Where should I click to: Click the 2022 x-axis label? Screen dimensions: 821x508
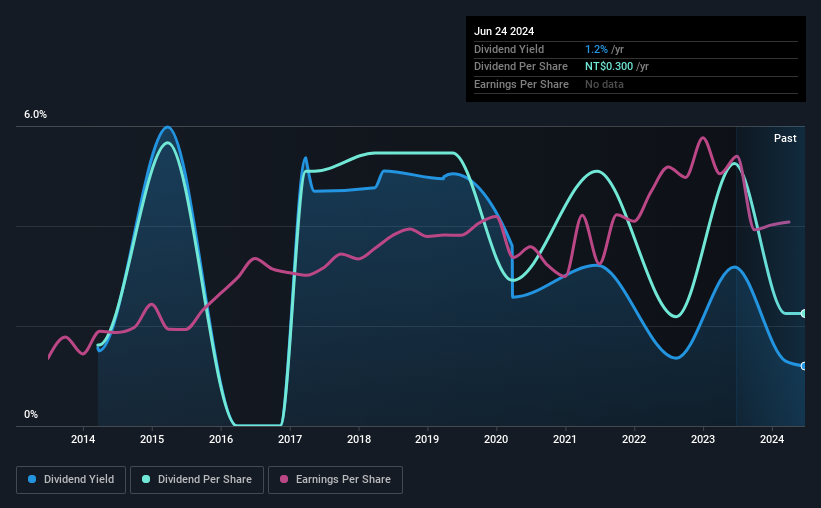(634, 439)
